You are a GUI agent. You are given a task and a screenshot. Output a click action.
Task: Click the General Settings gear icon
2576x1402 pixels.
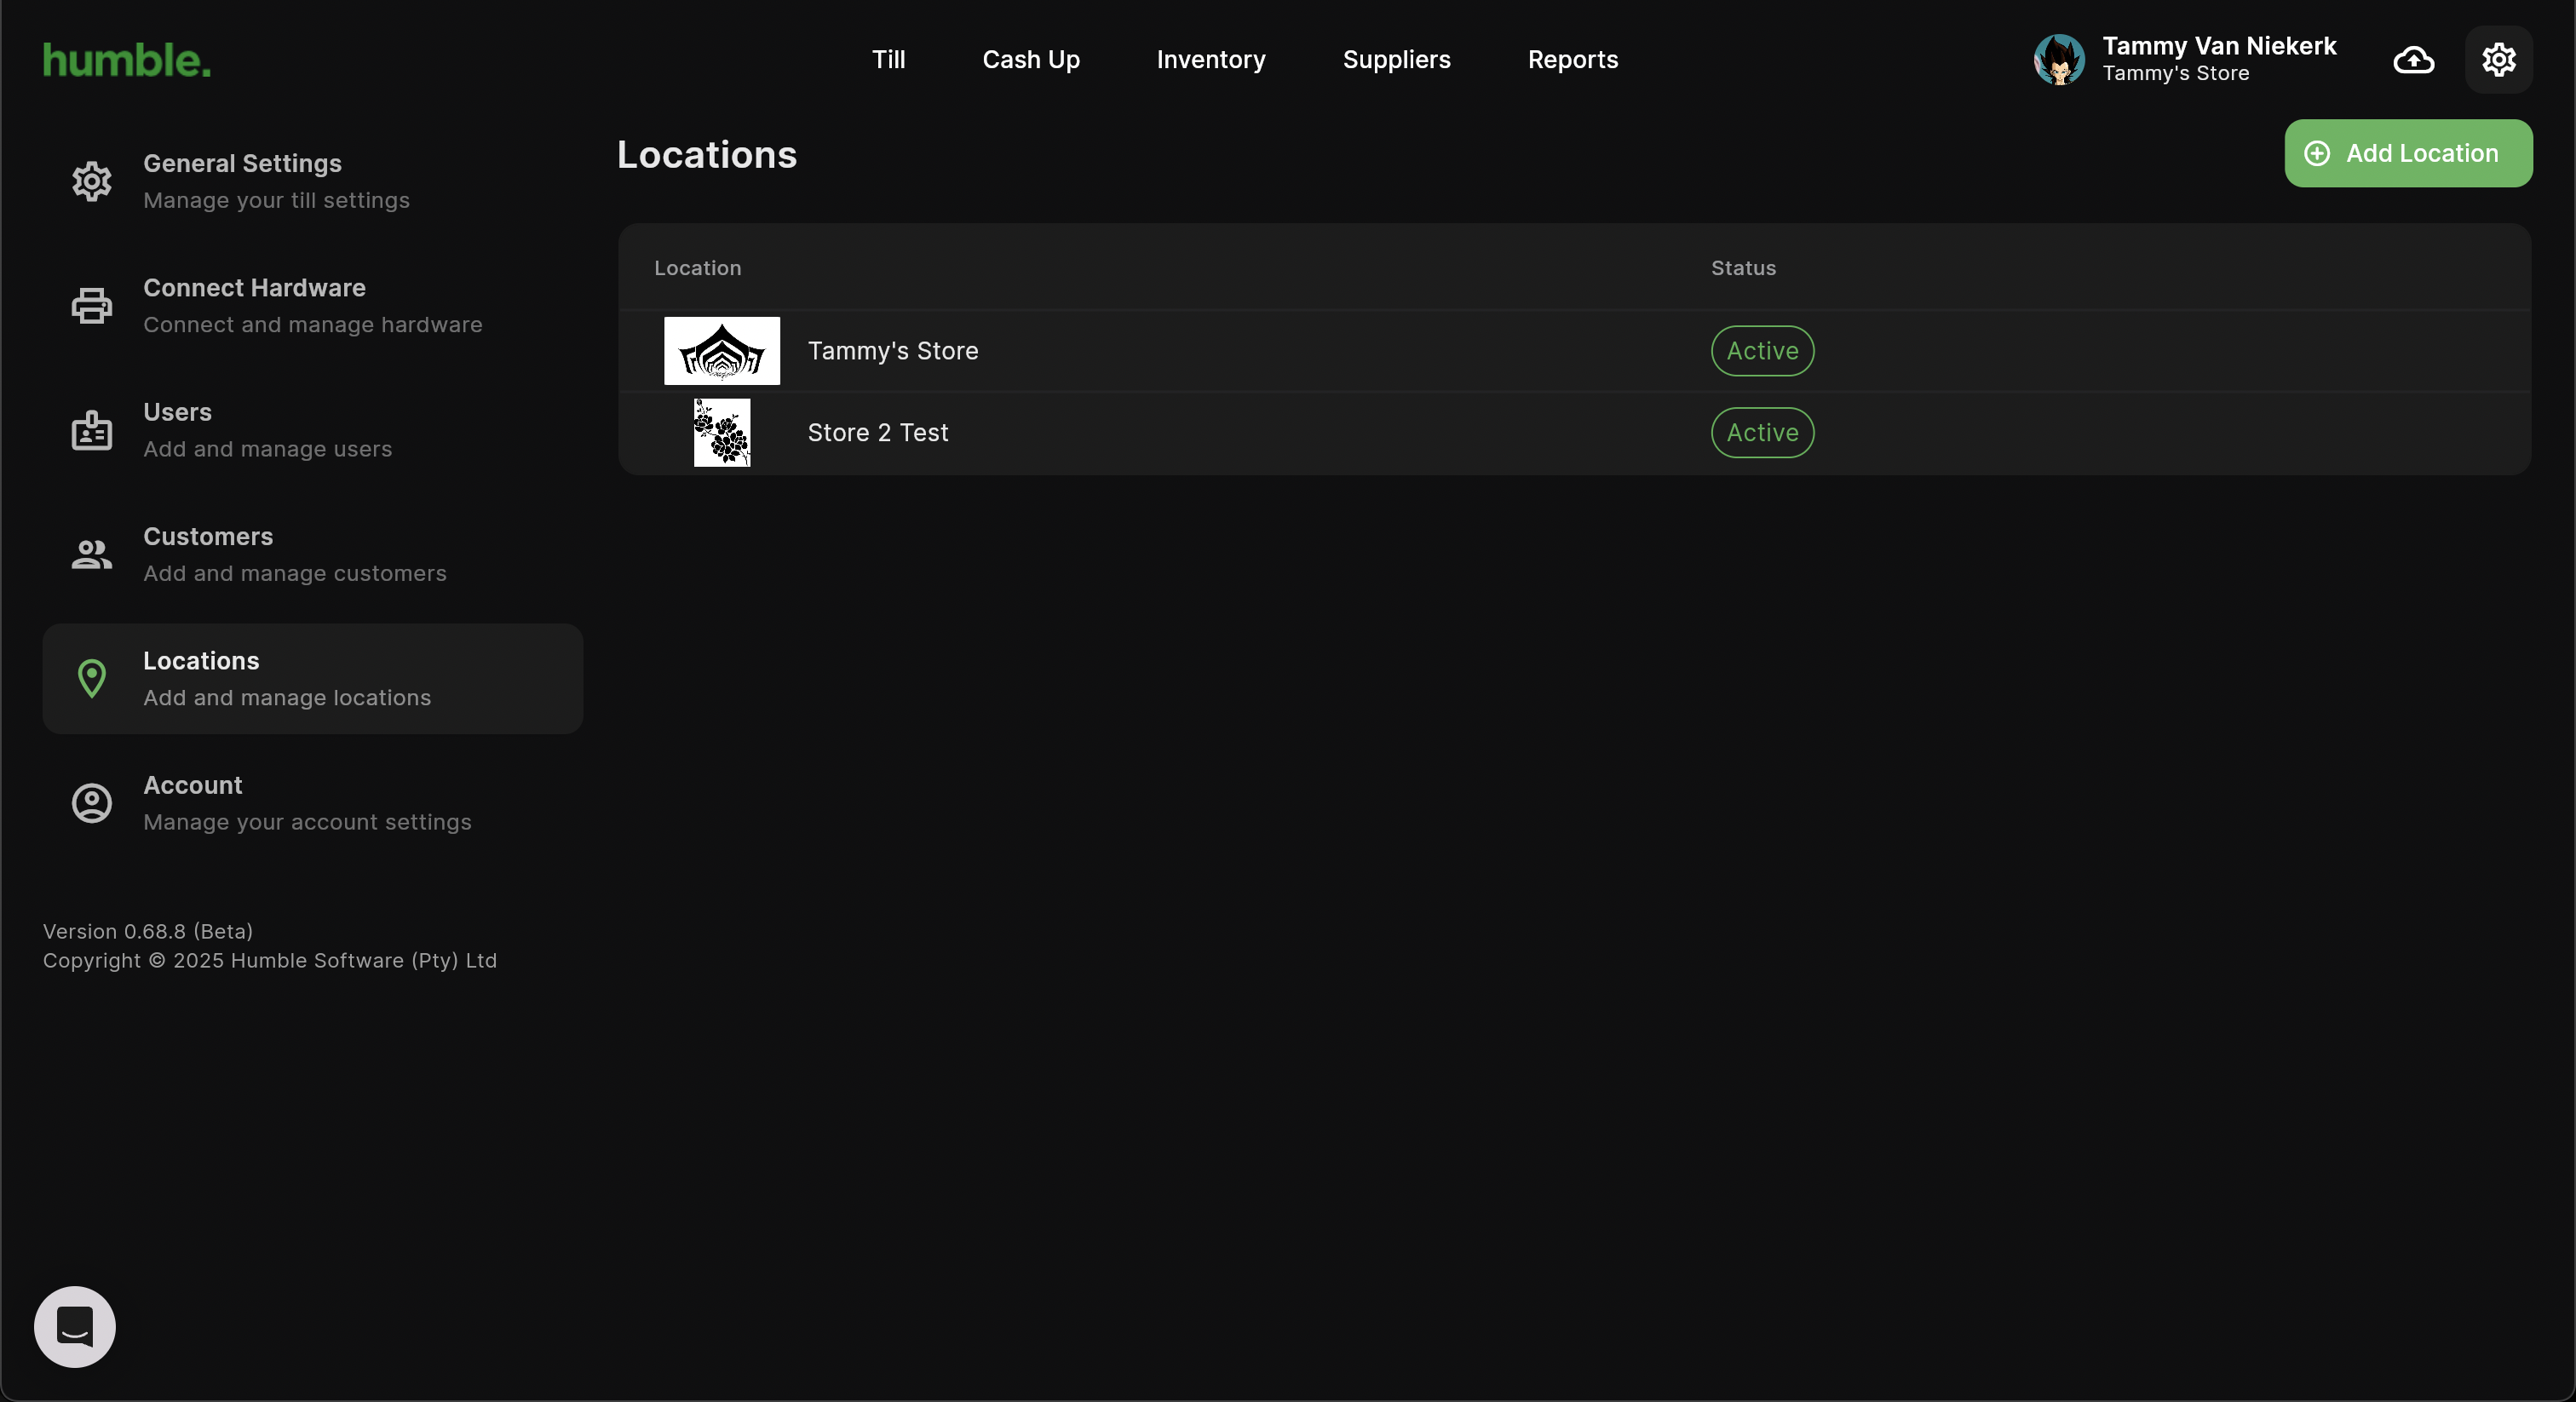(92, 181)
